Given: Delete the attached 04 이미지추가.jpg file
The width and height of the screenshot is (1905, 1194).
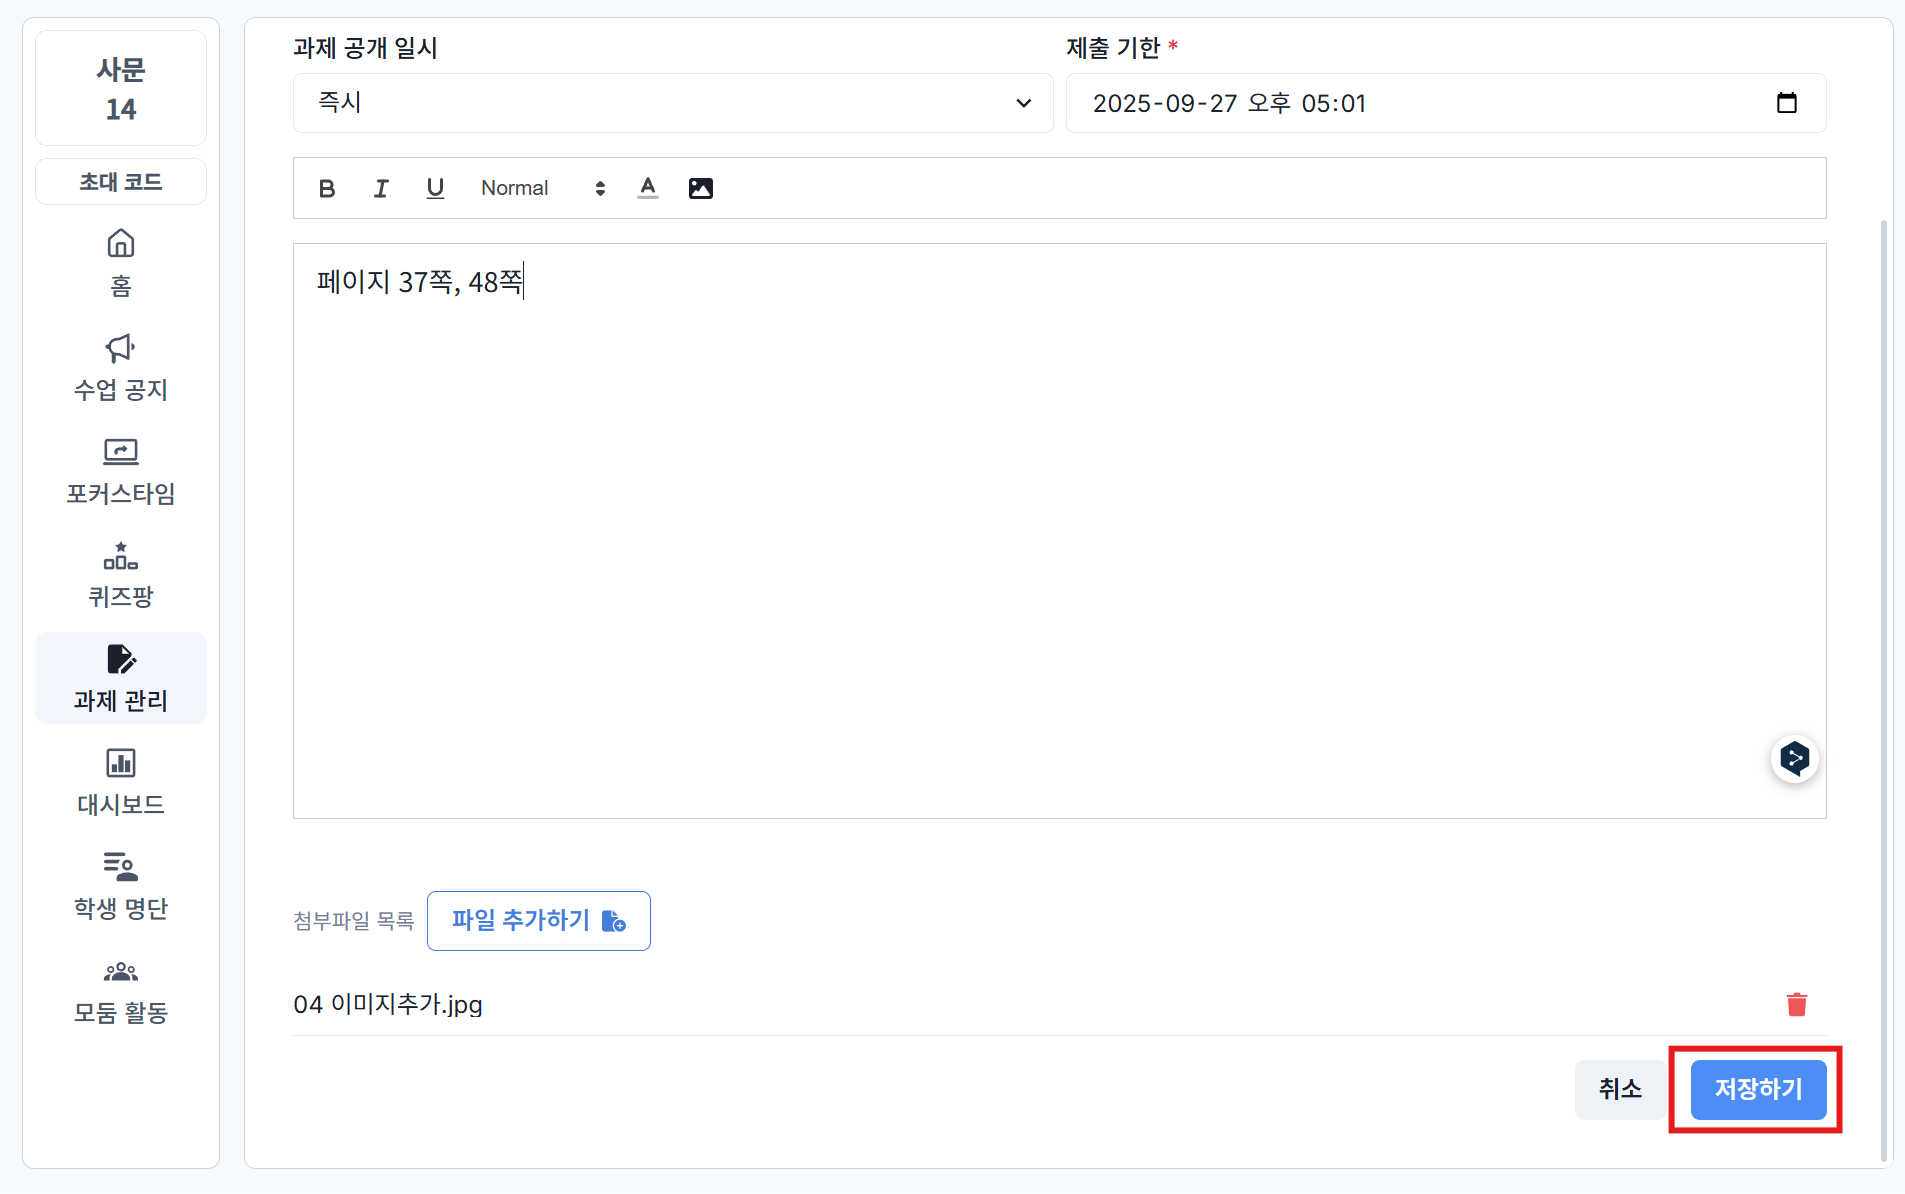Looking at the screenshot, I should click(x=1796, y=1004).
